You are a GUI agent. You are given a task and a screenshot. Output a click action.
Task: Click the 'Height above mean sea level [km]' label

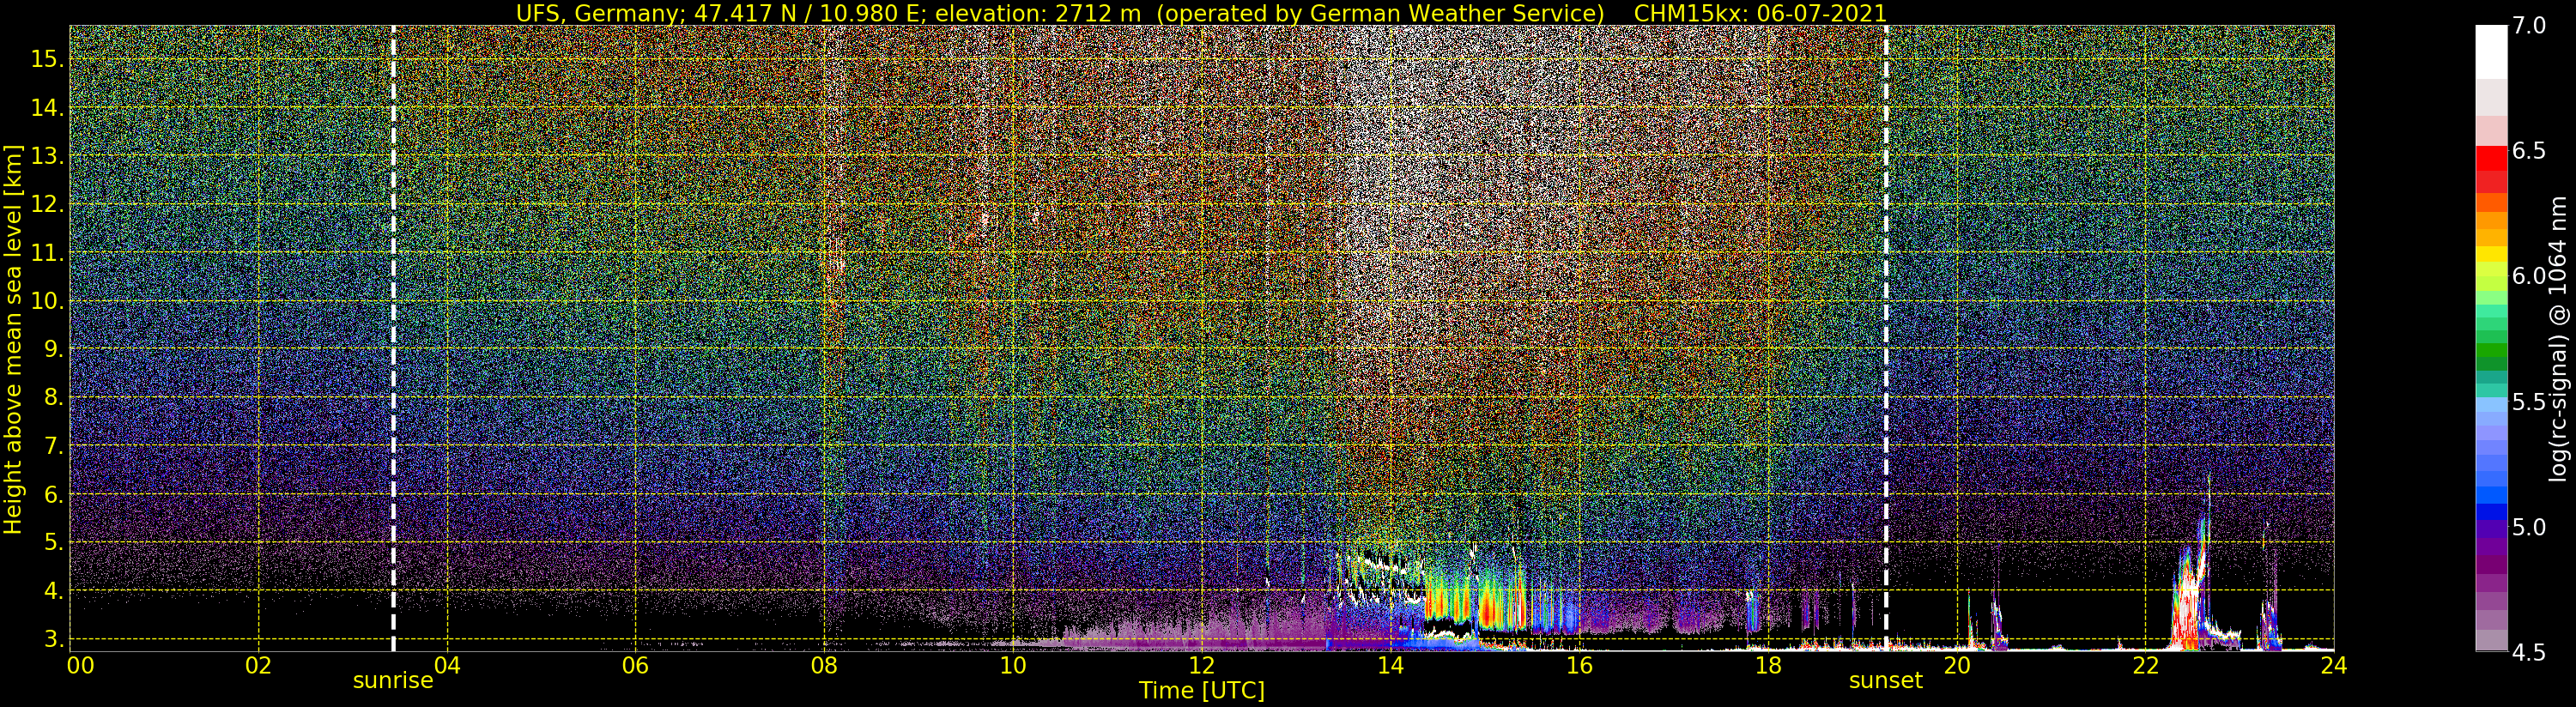pos(13,338)
